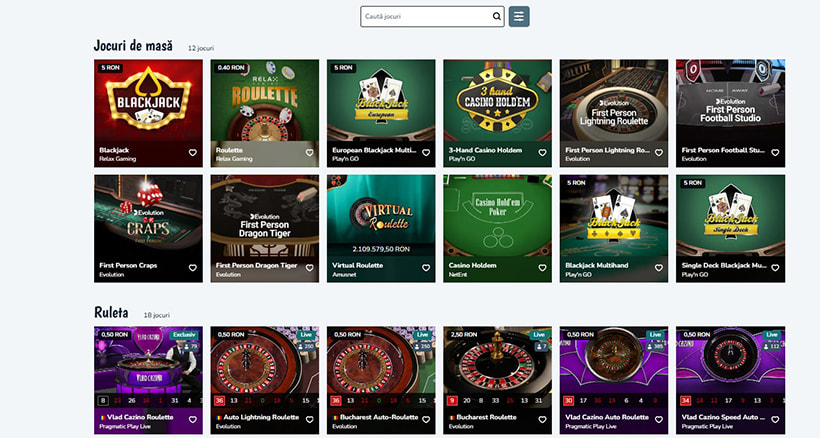Click Live badge on Auto Lightning Roulette

pyautogui.click(x=306, y=335)
